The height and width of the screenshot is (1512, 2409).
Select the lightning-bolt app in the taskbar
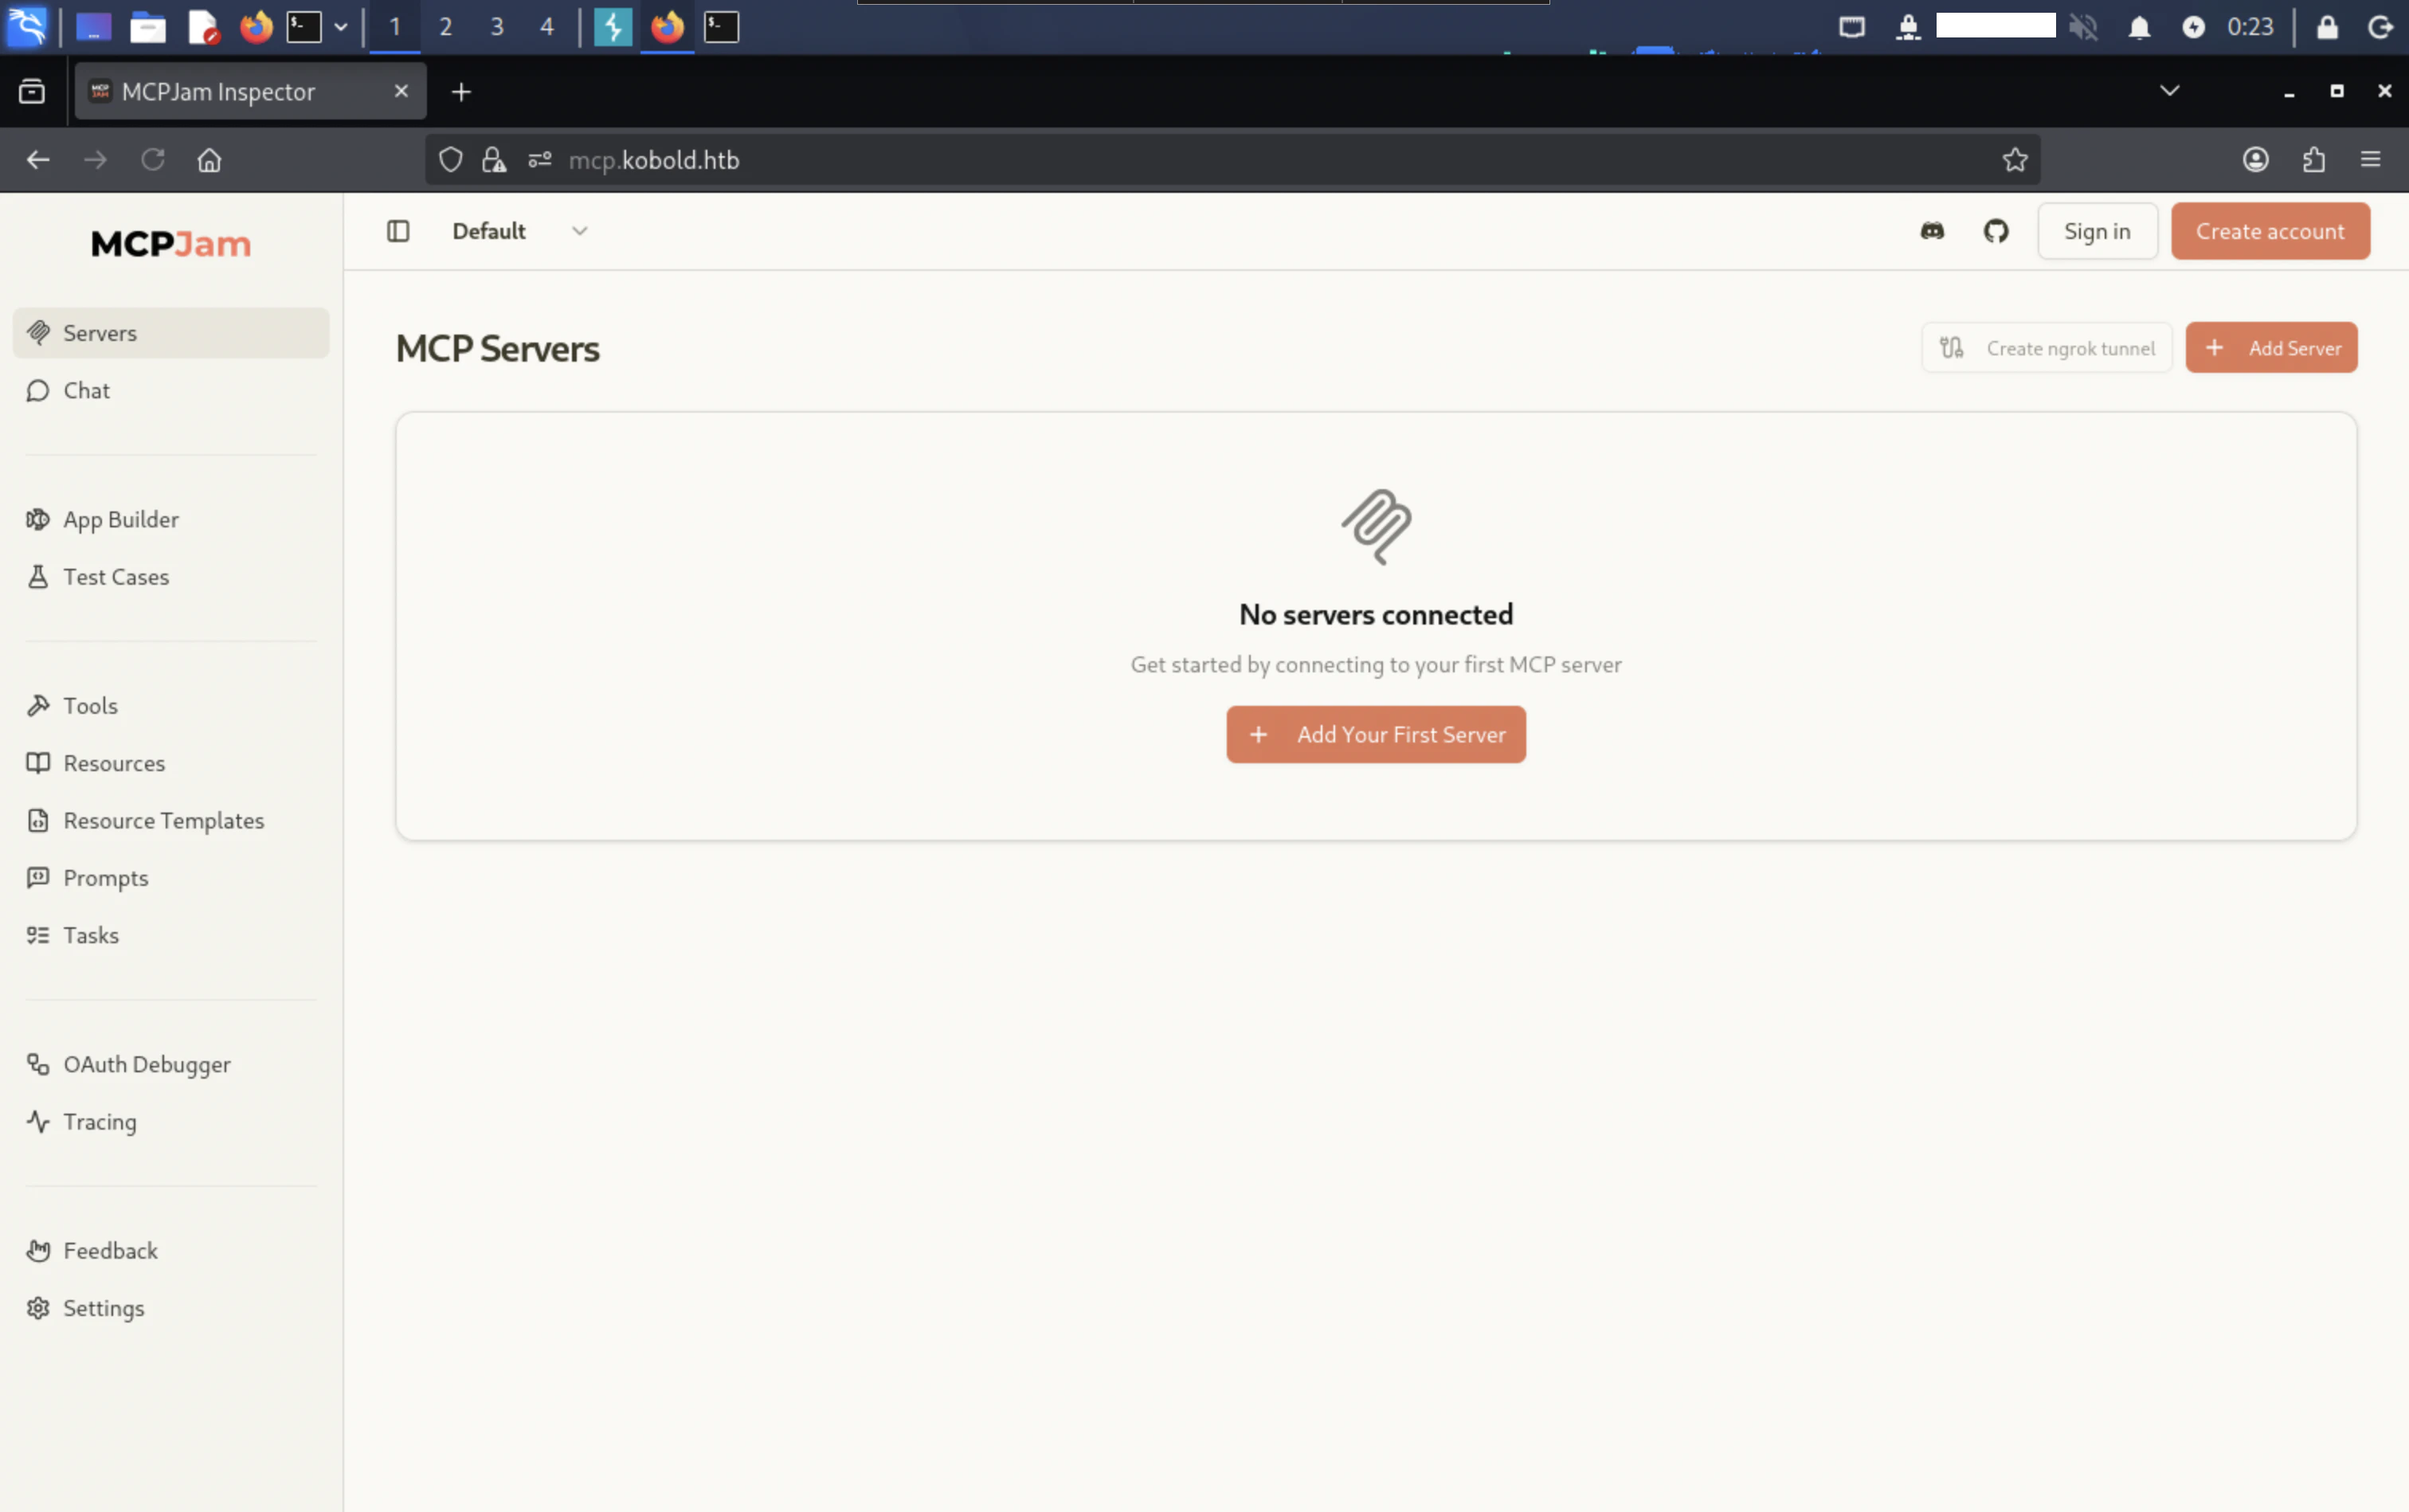(613, 27)
